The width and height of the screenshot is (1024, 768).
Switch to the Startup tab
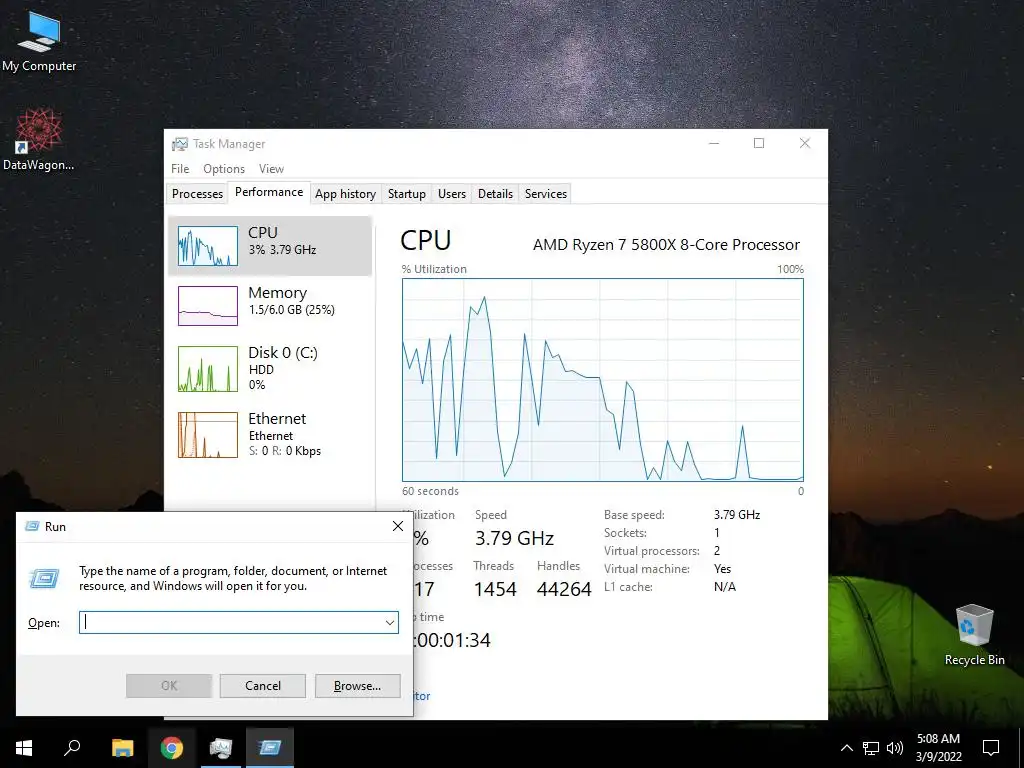click(x=407, y=194)
